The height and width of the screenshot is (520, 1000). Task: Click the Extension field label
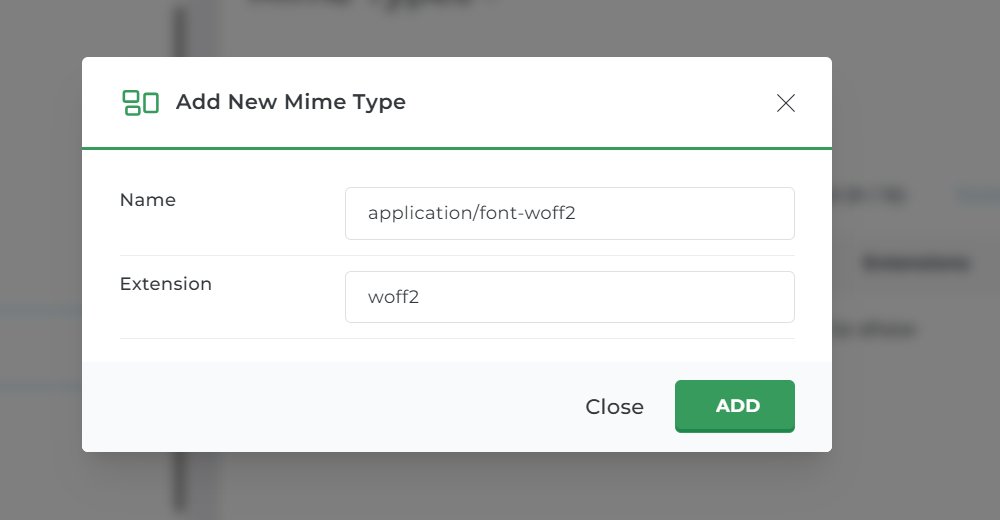(166, 284)
